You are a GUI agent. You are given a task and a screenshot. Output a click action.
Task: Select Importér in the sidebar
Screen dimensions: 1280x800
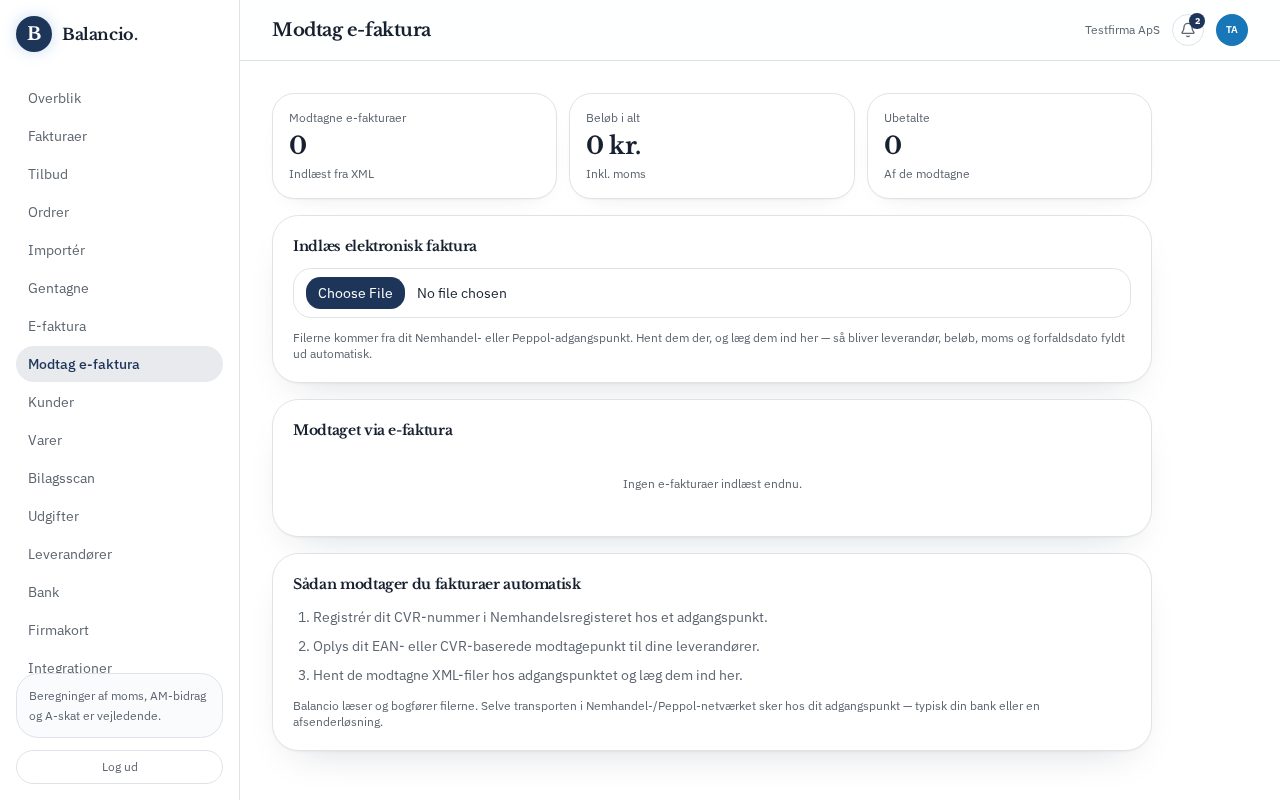(119, 250)
